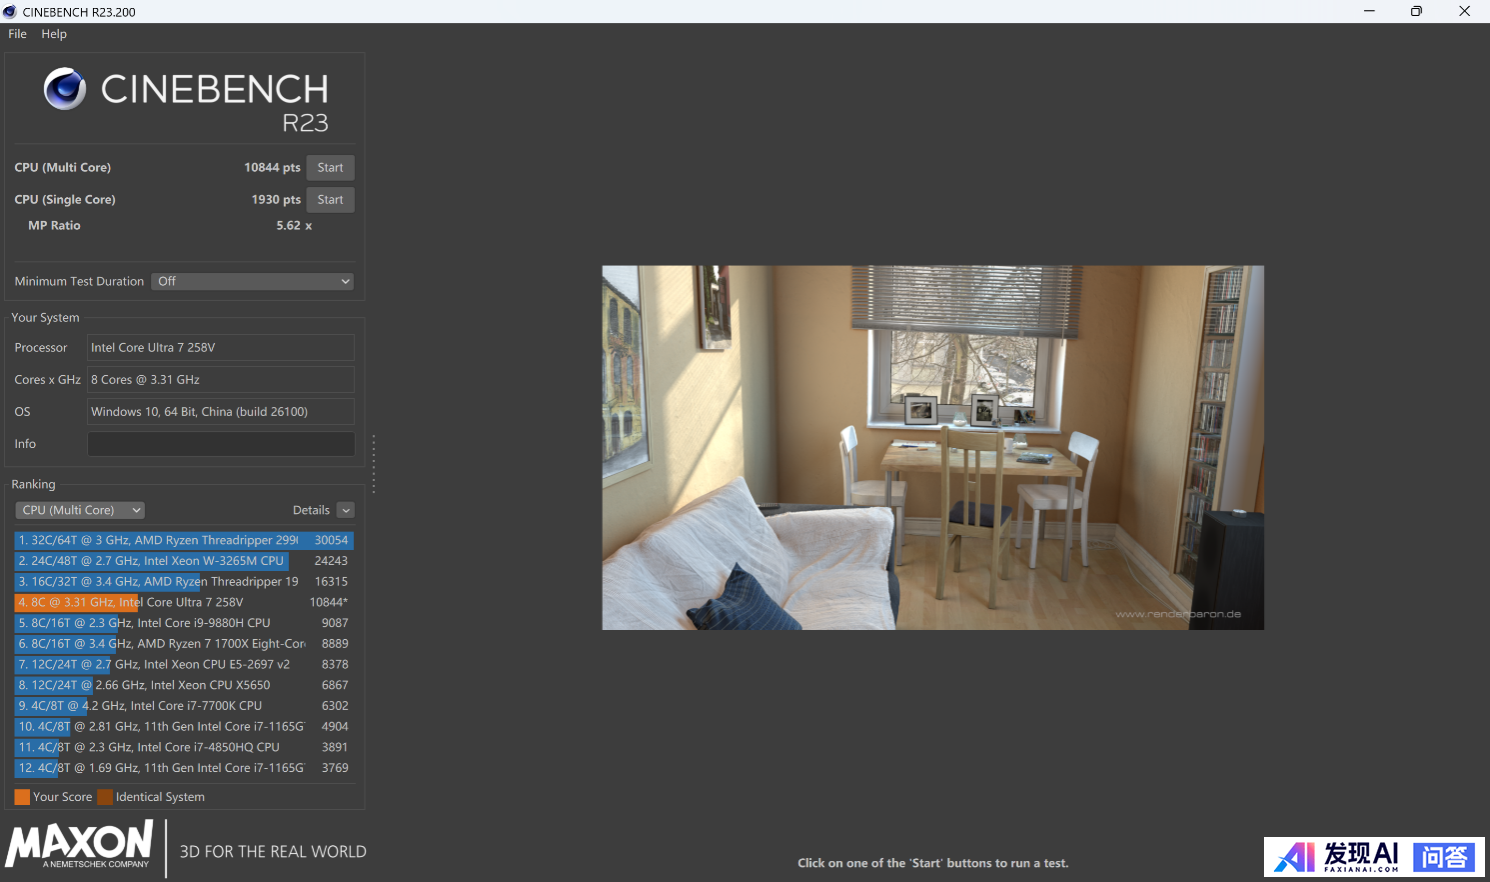Viewport: 1490px width, 882px height.
Task: Start the CPU Multi Core test
Action: [330, 168]
